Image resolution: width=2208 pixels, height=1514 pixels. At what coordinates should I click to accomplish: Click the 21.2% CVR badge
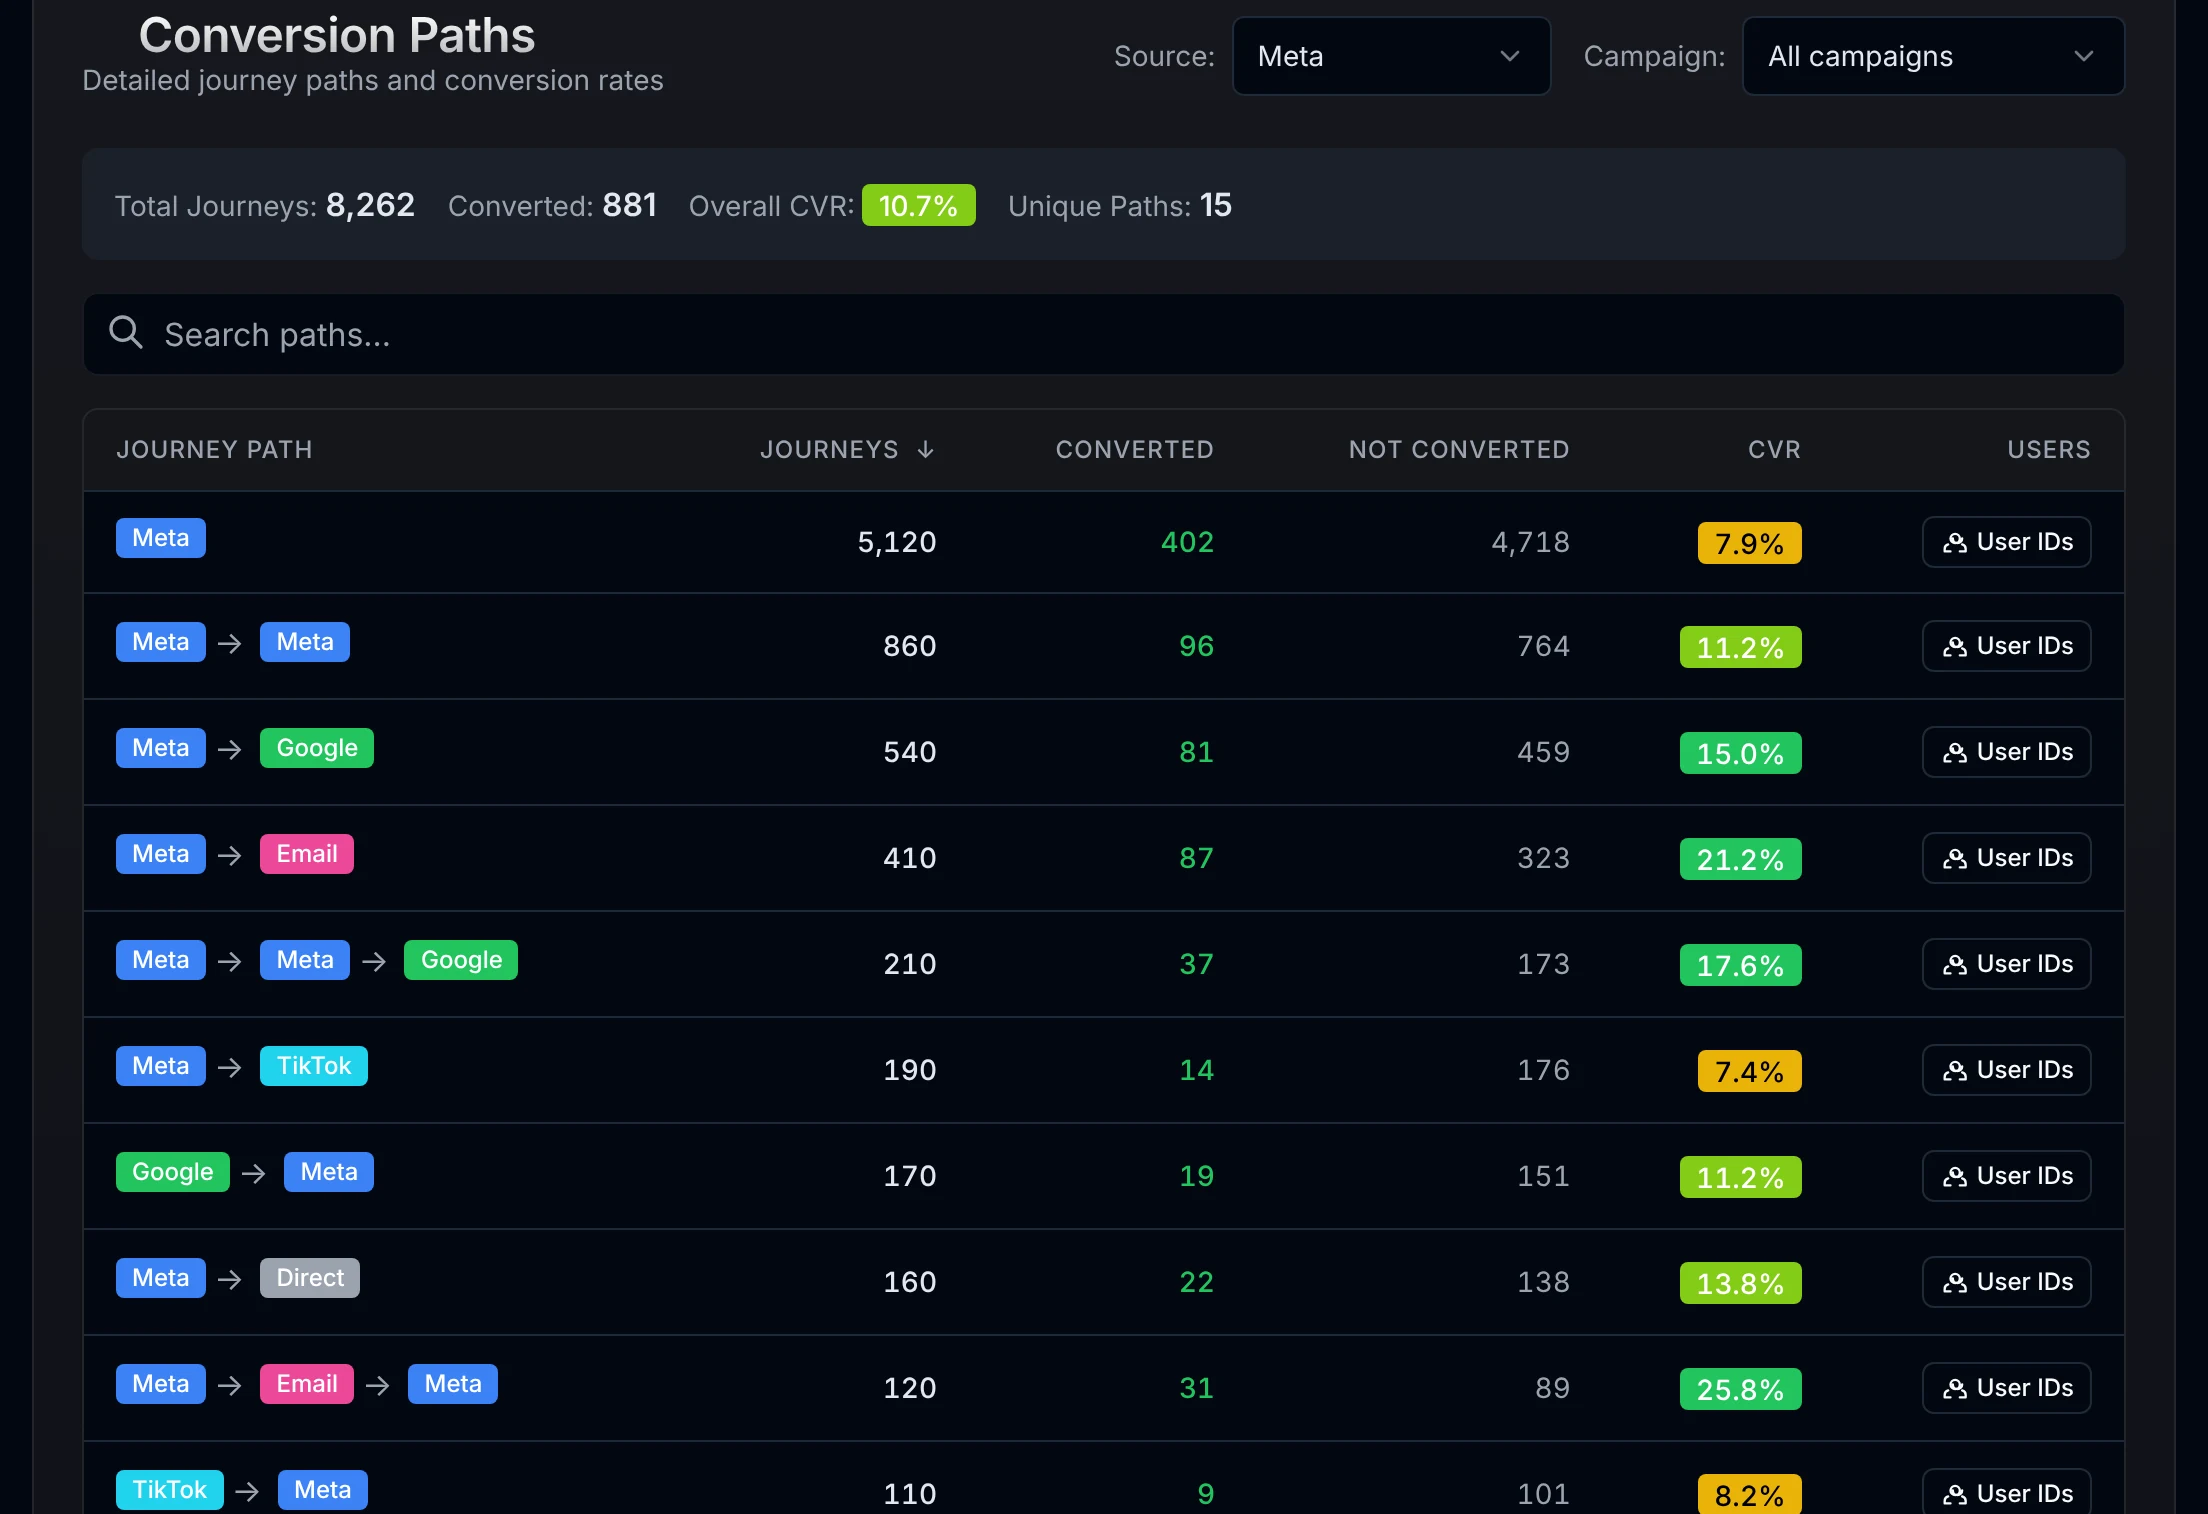[x=1741, y=859]
